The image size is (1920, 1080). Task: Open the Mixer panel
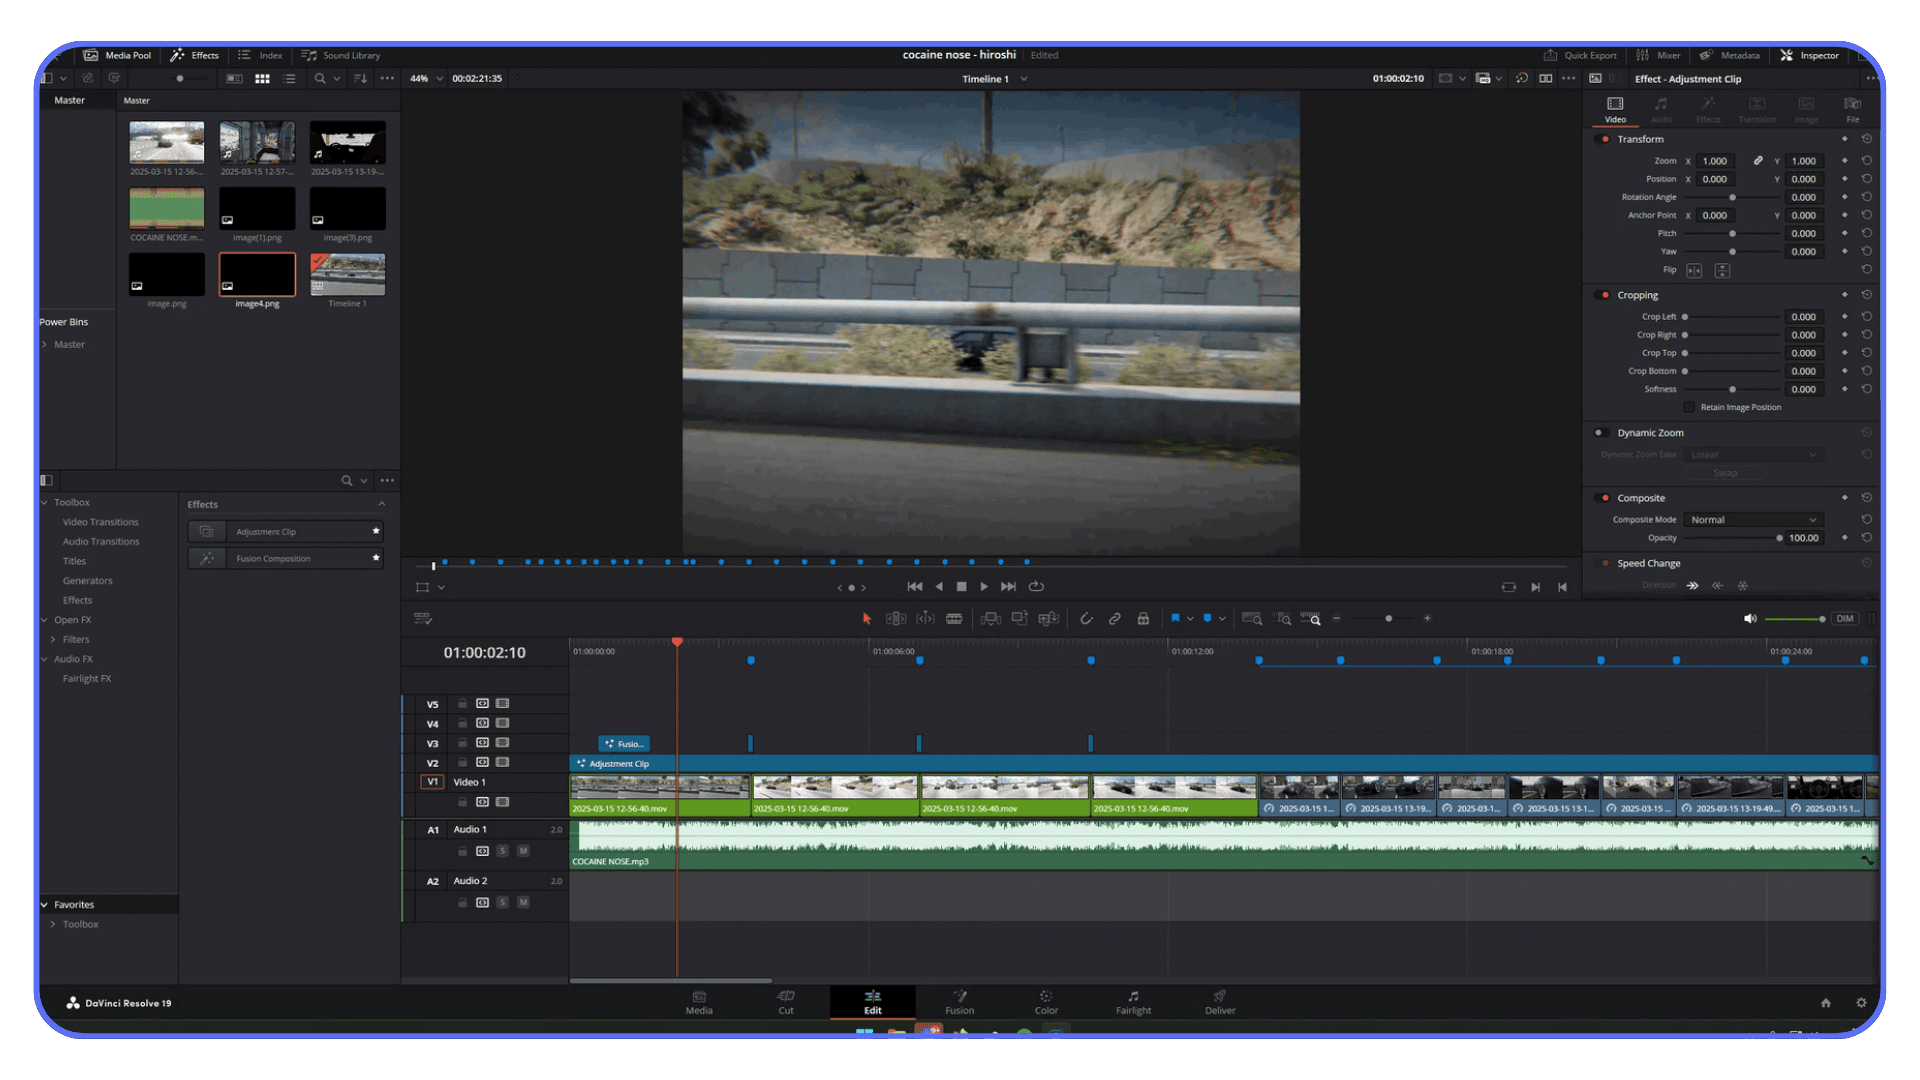pos(1657,55)
